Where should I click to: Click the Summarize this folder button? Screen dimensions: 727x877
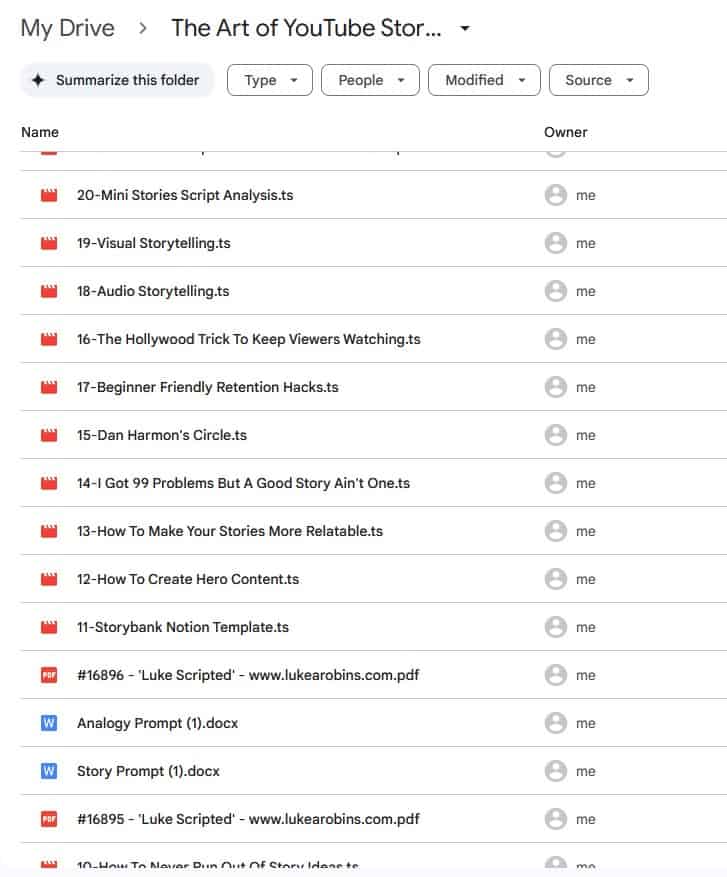click(x=117, y=80)
